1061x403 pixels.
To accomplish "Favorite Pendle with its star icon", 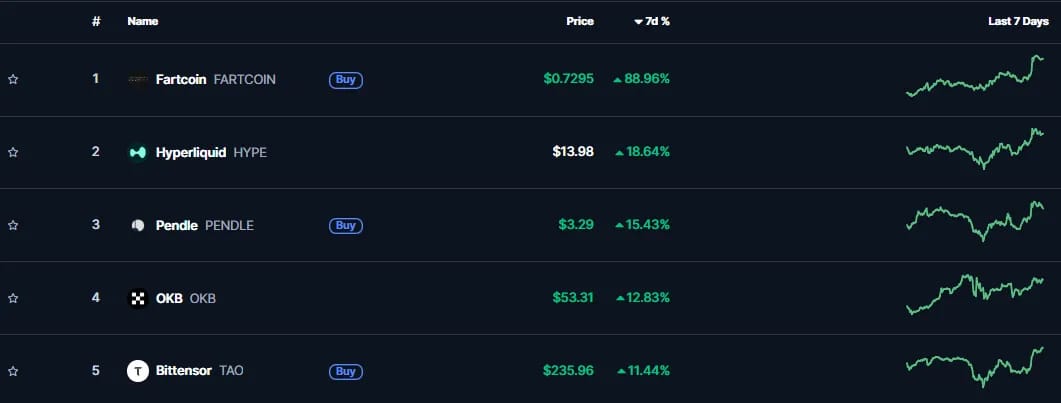I will pos(13,226).
